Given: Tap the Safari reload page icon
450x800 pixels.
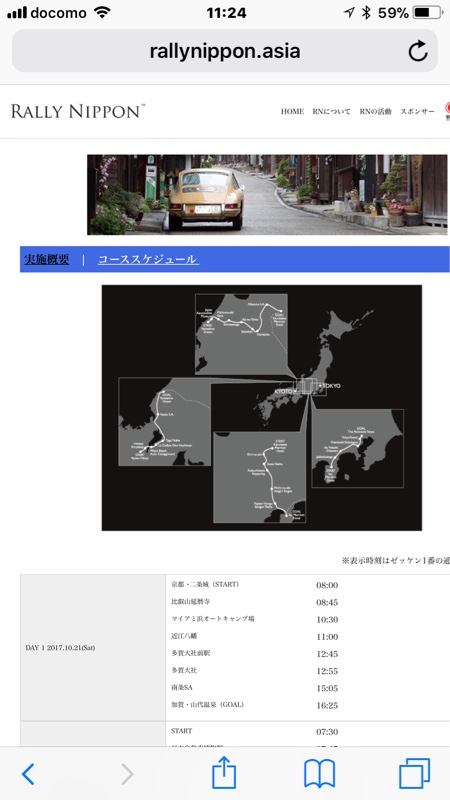Looking at the screenshot, I should click(x=418, y=51).
